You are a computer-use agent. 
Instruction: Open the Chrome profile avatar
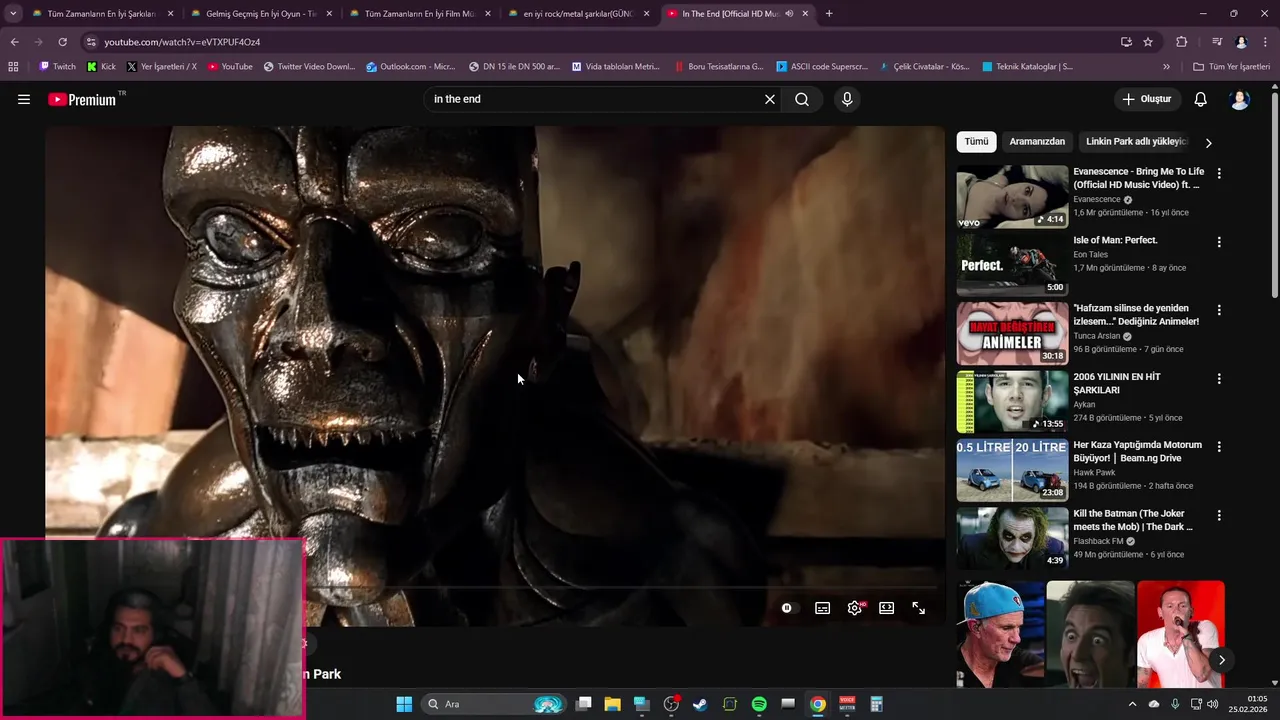[1242, 42]
